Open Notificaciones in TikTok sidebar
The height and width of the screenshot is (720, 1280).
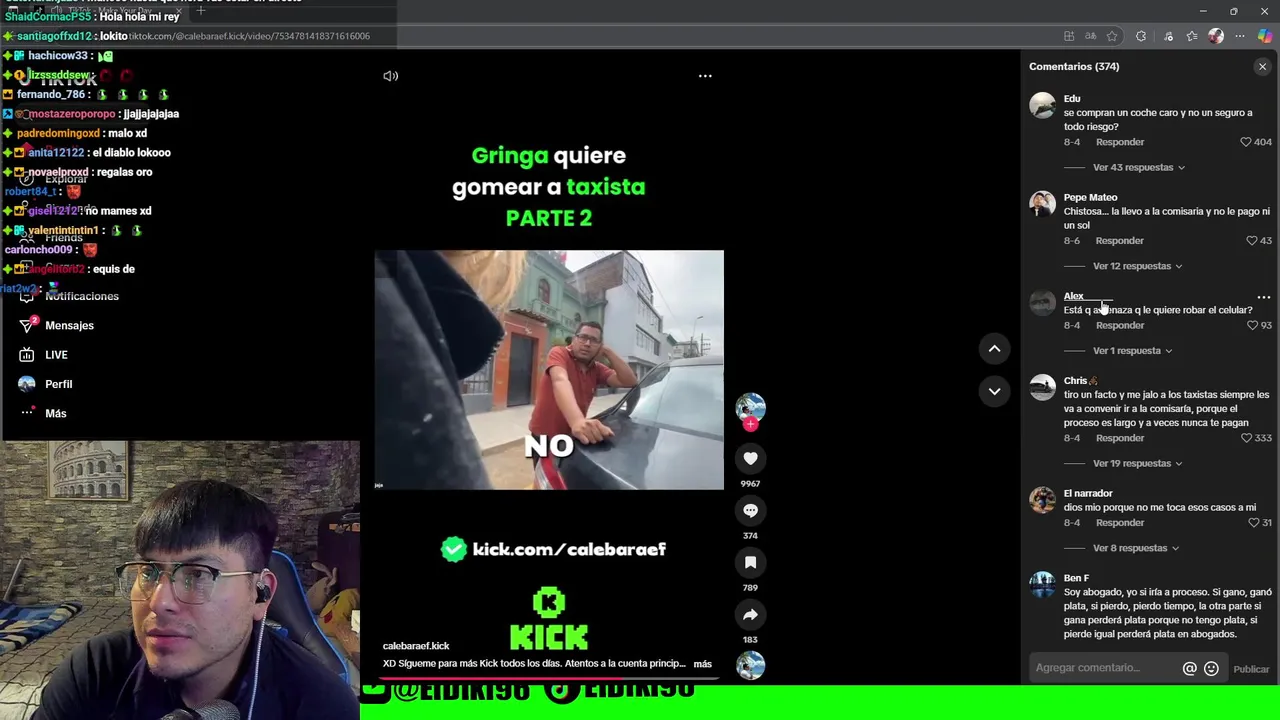coord(82,297)
